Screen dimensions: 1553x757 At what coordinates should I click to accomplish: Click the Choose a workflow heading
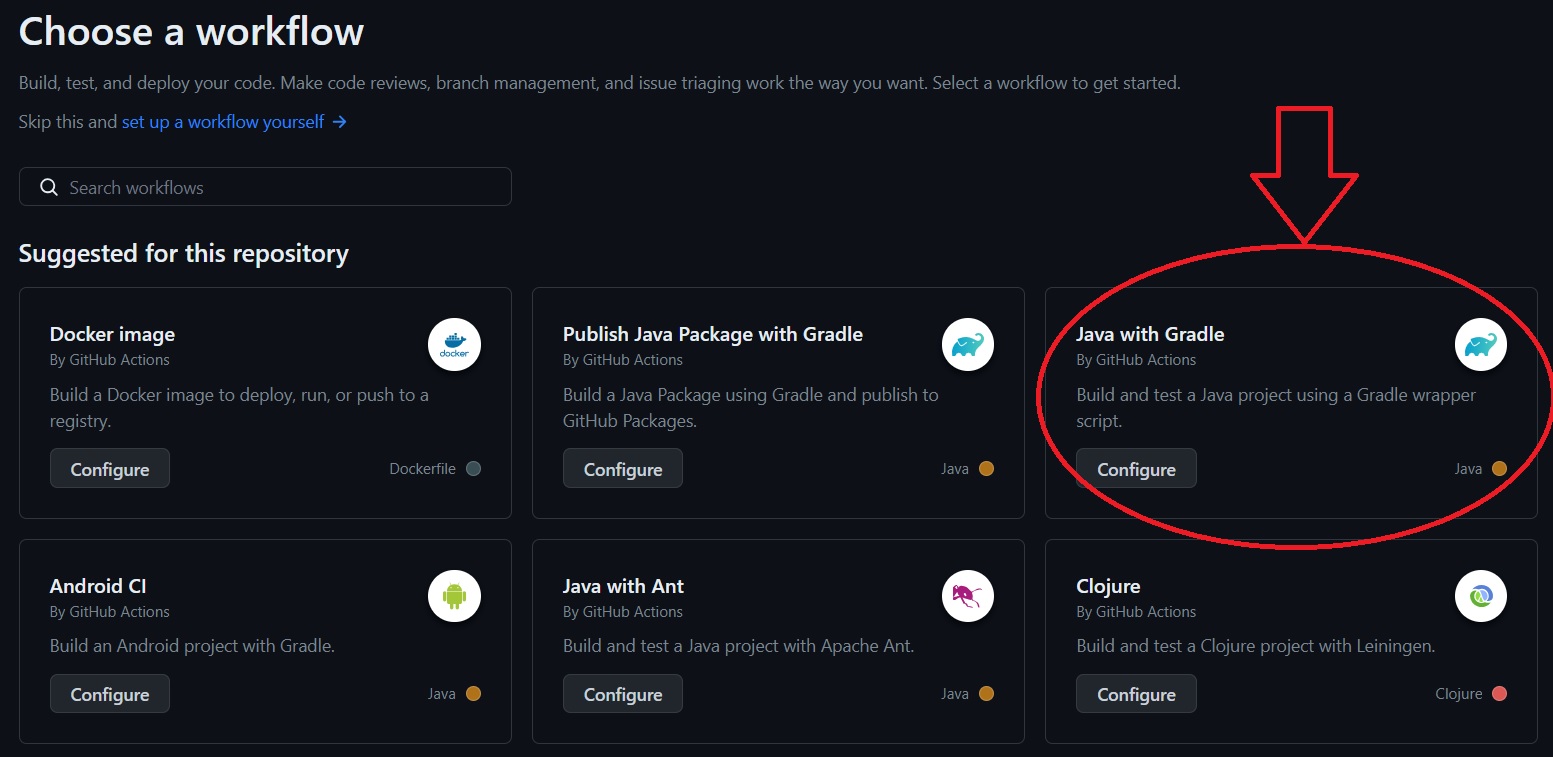[191, 32]
